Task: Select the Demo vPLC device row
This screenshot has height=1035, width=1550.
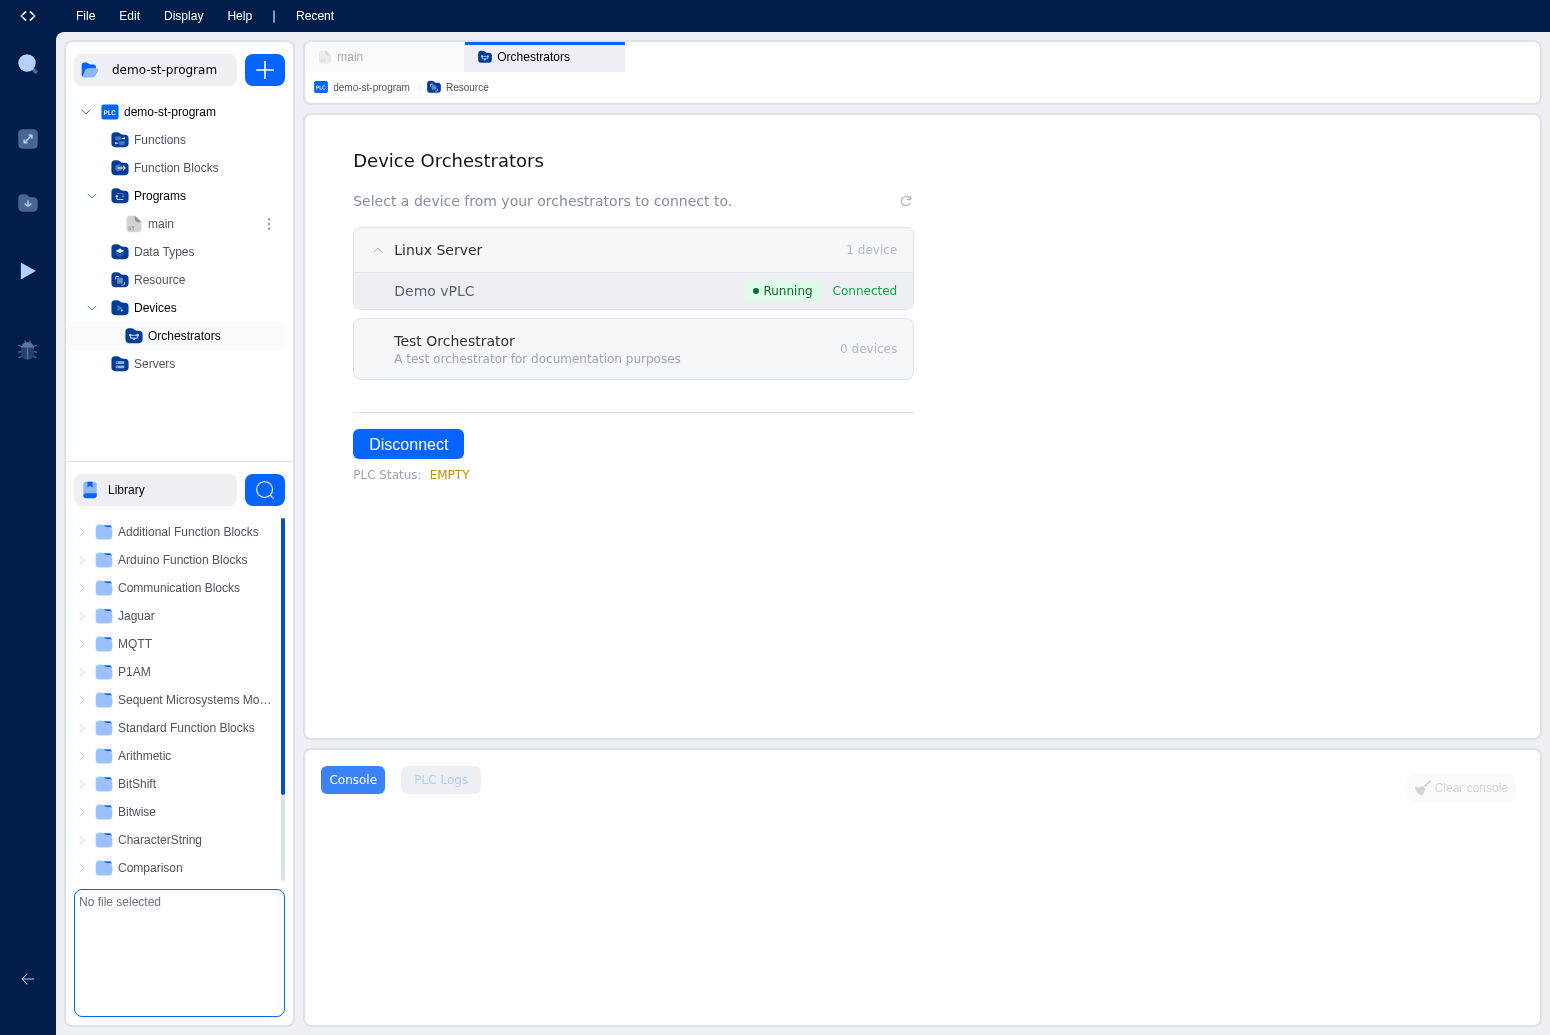Action: point(633,291)
